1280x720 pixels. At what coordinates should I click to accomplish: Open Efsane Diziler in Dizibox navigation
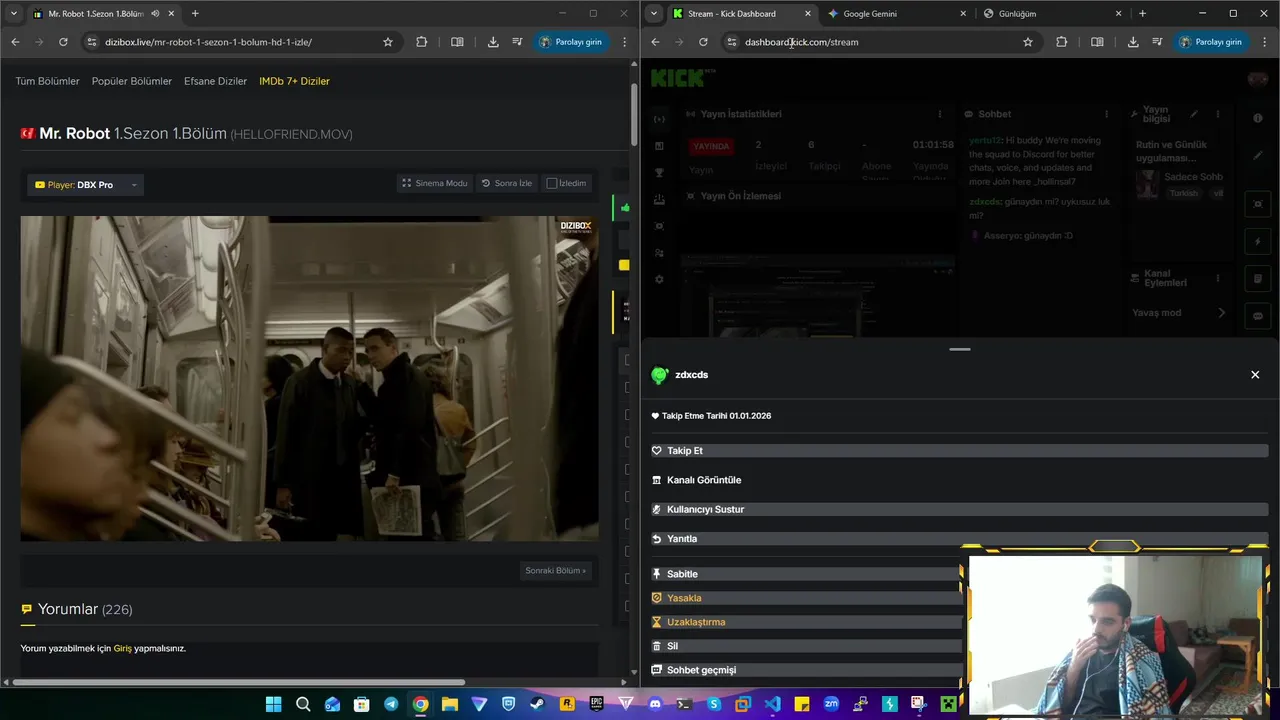215,81
